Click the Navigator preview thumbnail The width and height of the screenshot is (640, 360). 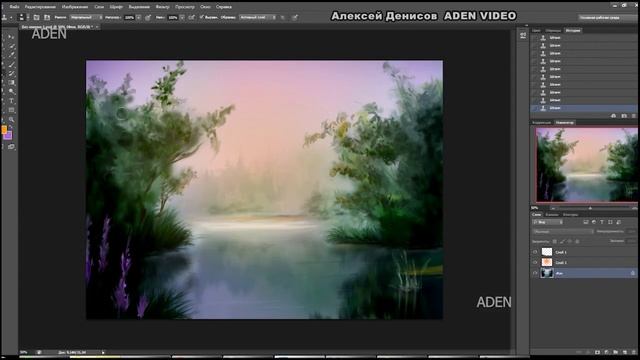pos(587,164)
